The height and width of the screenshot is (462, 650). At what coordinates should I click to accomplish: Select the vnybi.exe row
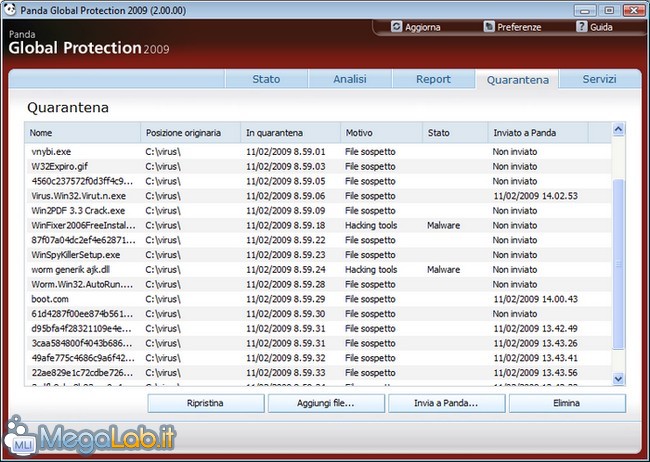[318, 152]
